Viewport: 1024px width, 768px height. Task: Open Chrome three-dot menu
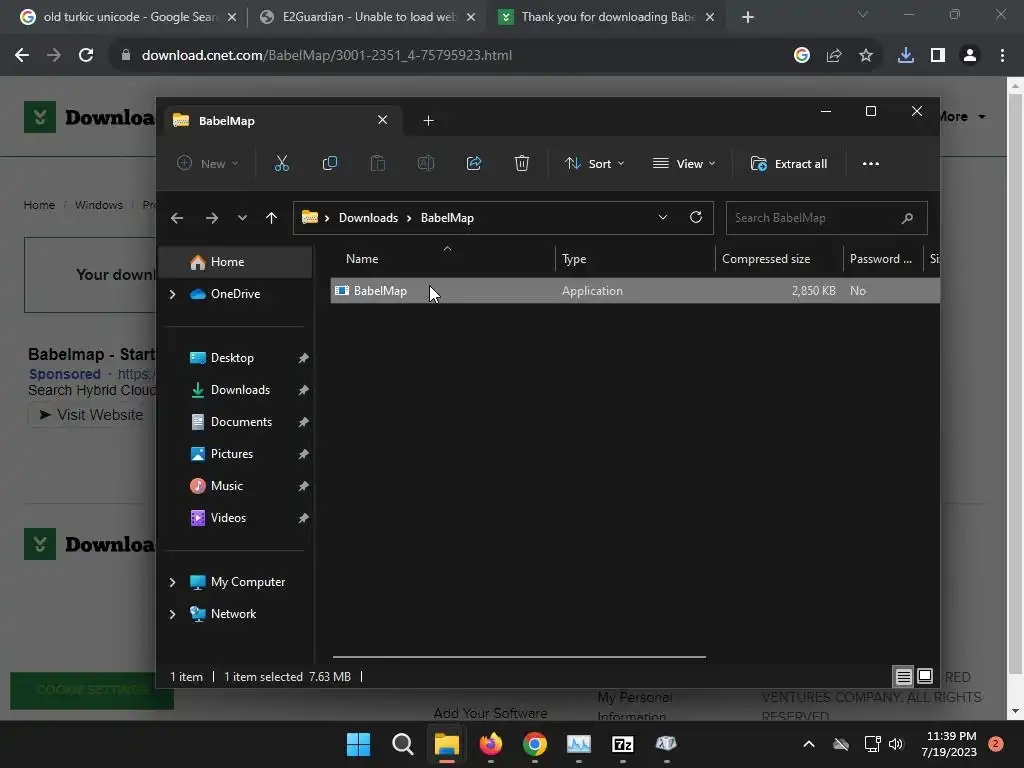(1002, 56)
